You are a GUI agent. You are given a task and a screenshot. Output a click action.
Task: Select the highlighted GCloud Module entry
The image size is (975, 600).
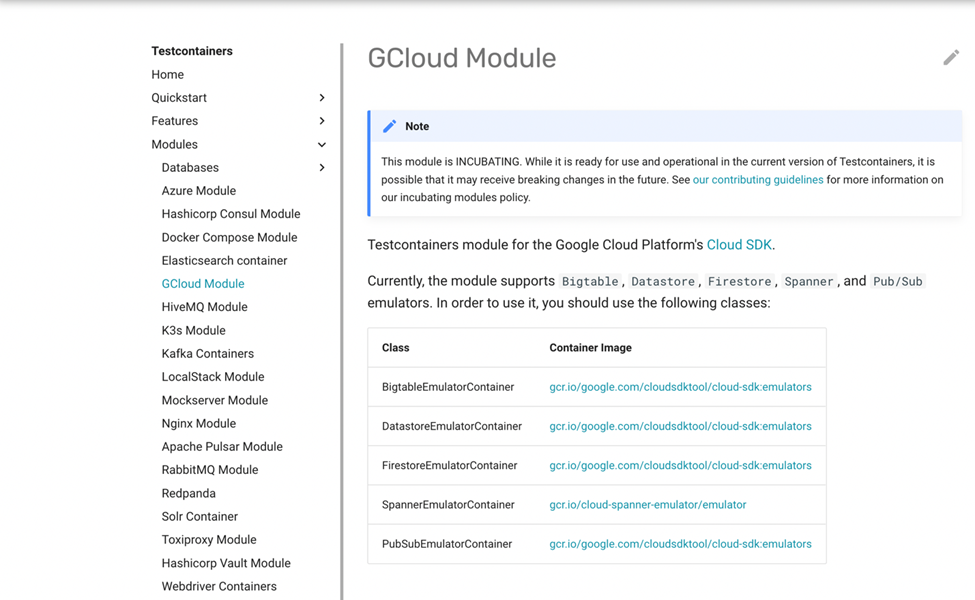[203, 284]
